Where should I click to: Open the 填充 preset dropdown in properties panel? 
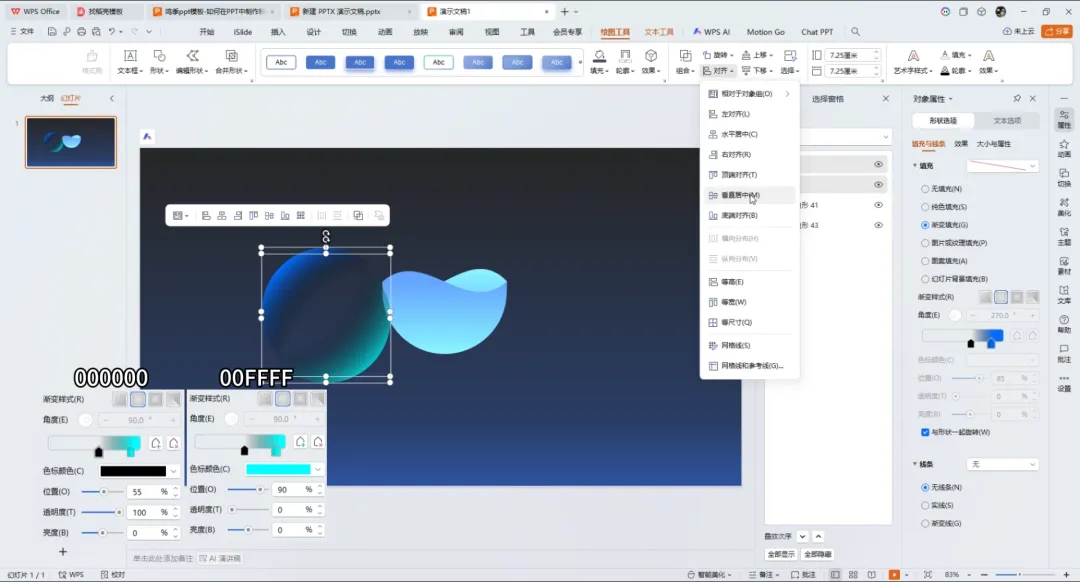coord(1002,166)
